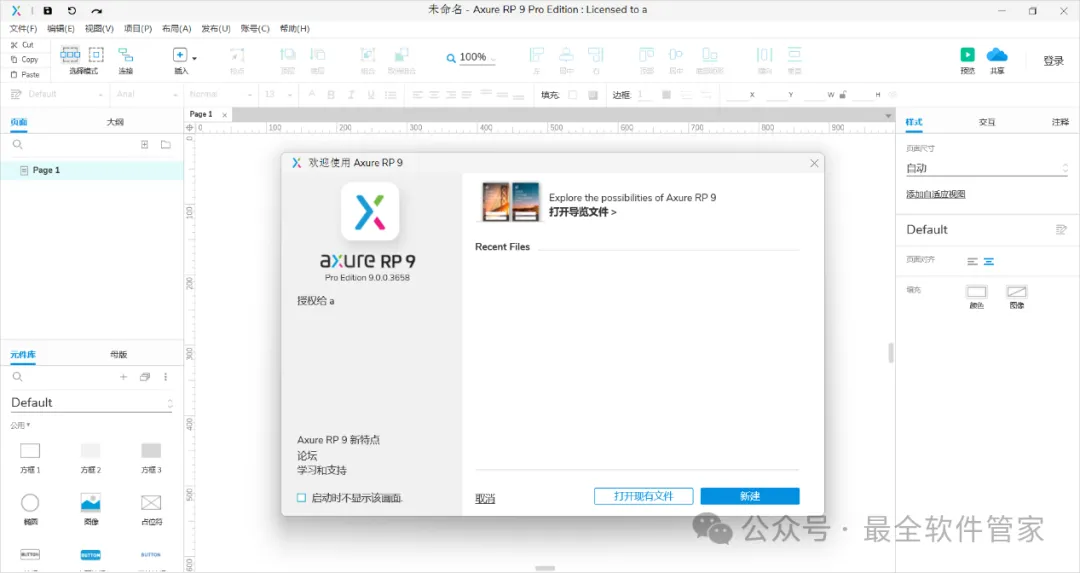The height and width of the screenshot is (573, 1080).
Task: Select the intersected selection mode icon
Action: tap(70, 54)
